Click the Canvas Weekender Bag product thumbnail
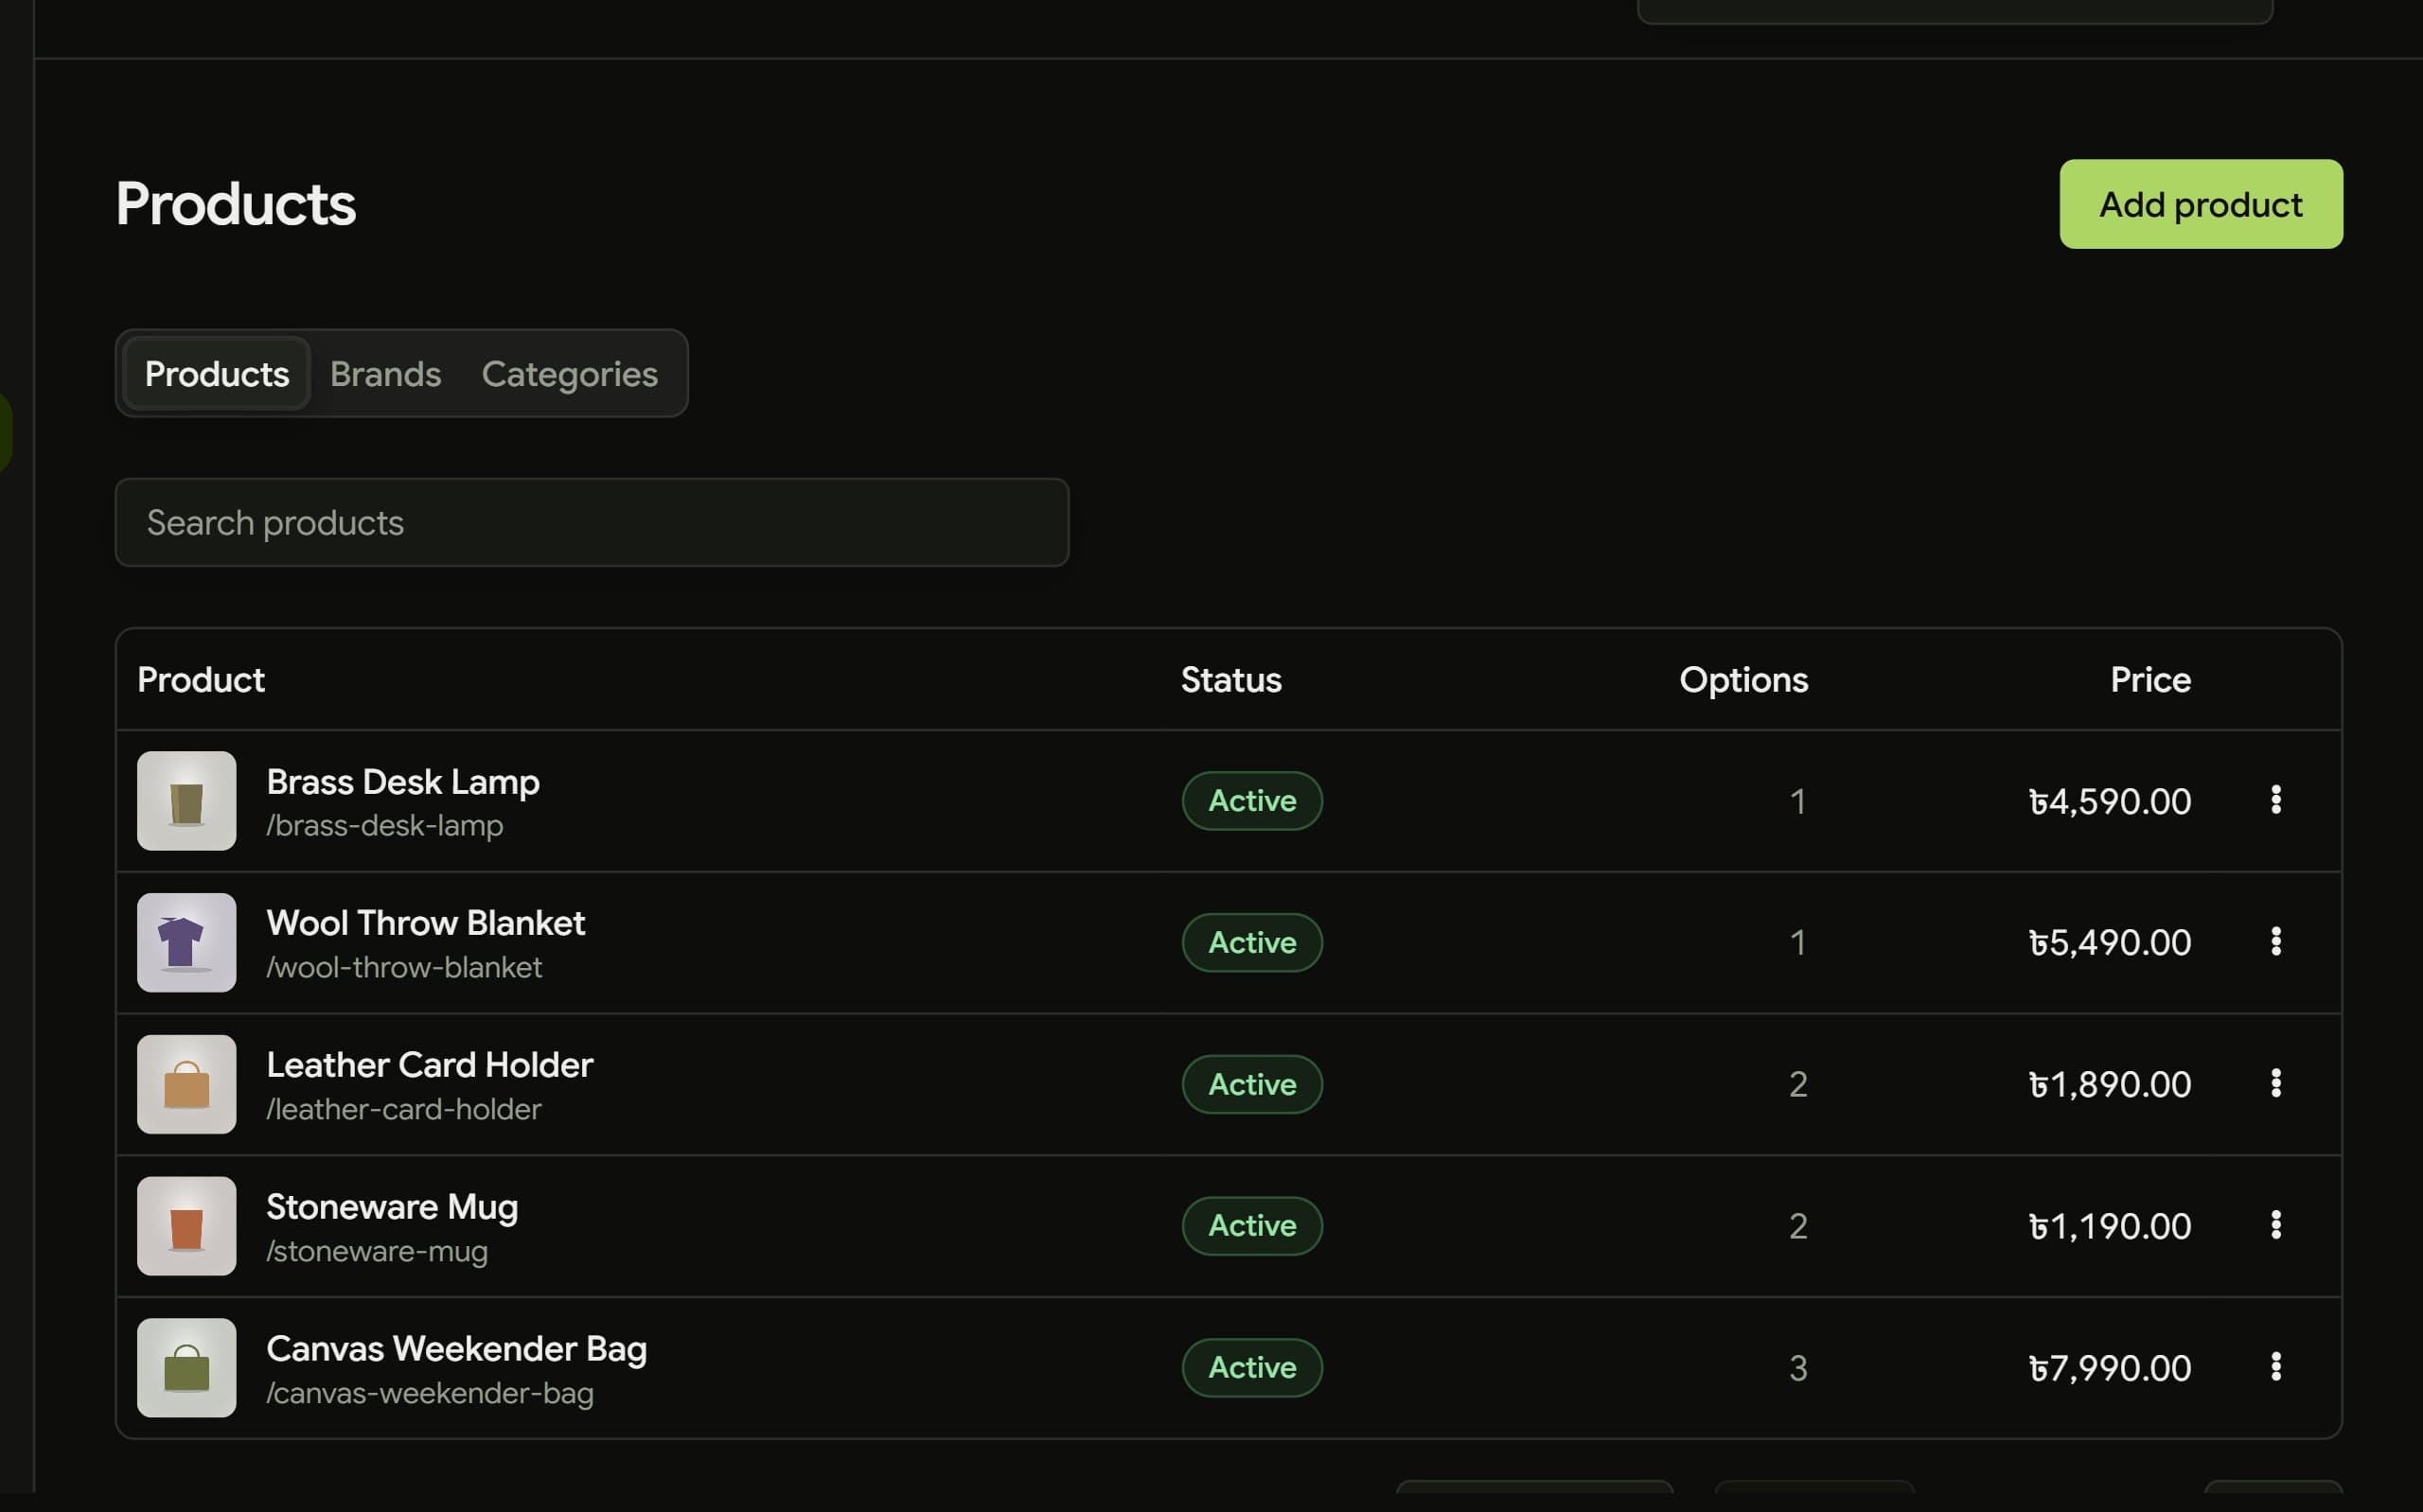The height and width of the screenshot is (1512, 2423). click(187, 1368)
